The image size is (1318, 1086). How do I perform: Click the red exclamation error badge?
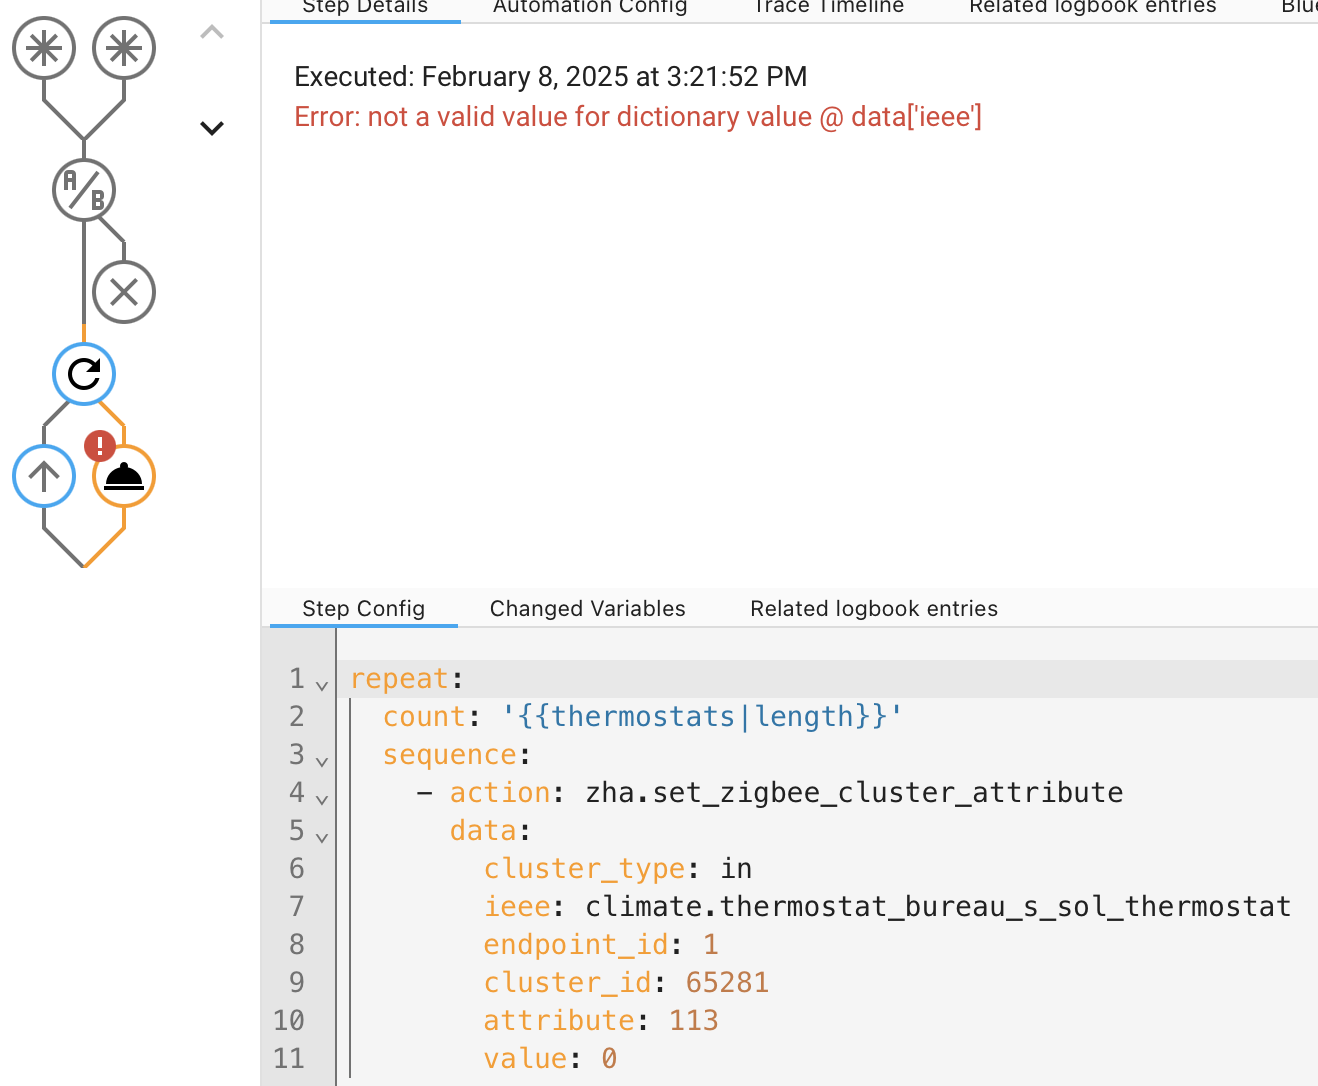click(100, 445)
